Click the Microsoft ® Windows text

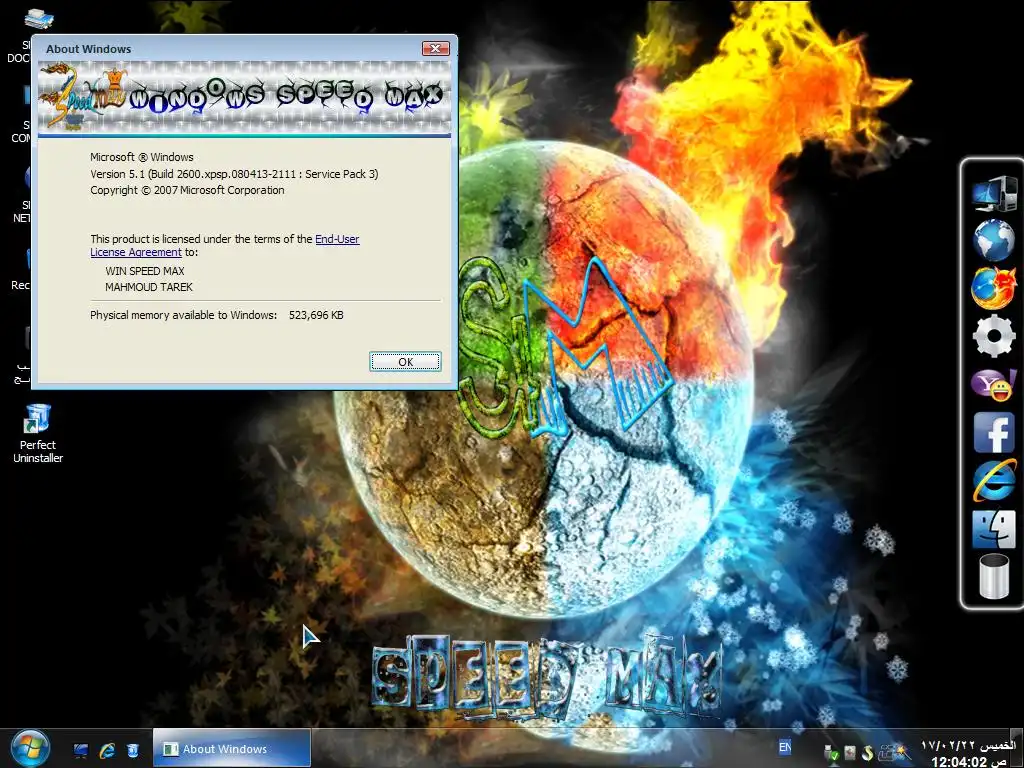(142, 157)
